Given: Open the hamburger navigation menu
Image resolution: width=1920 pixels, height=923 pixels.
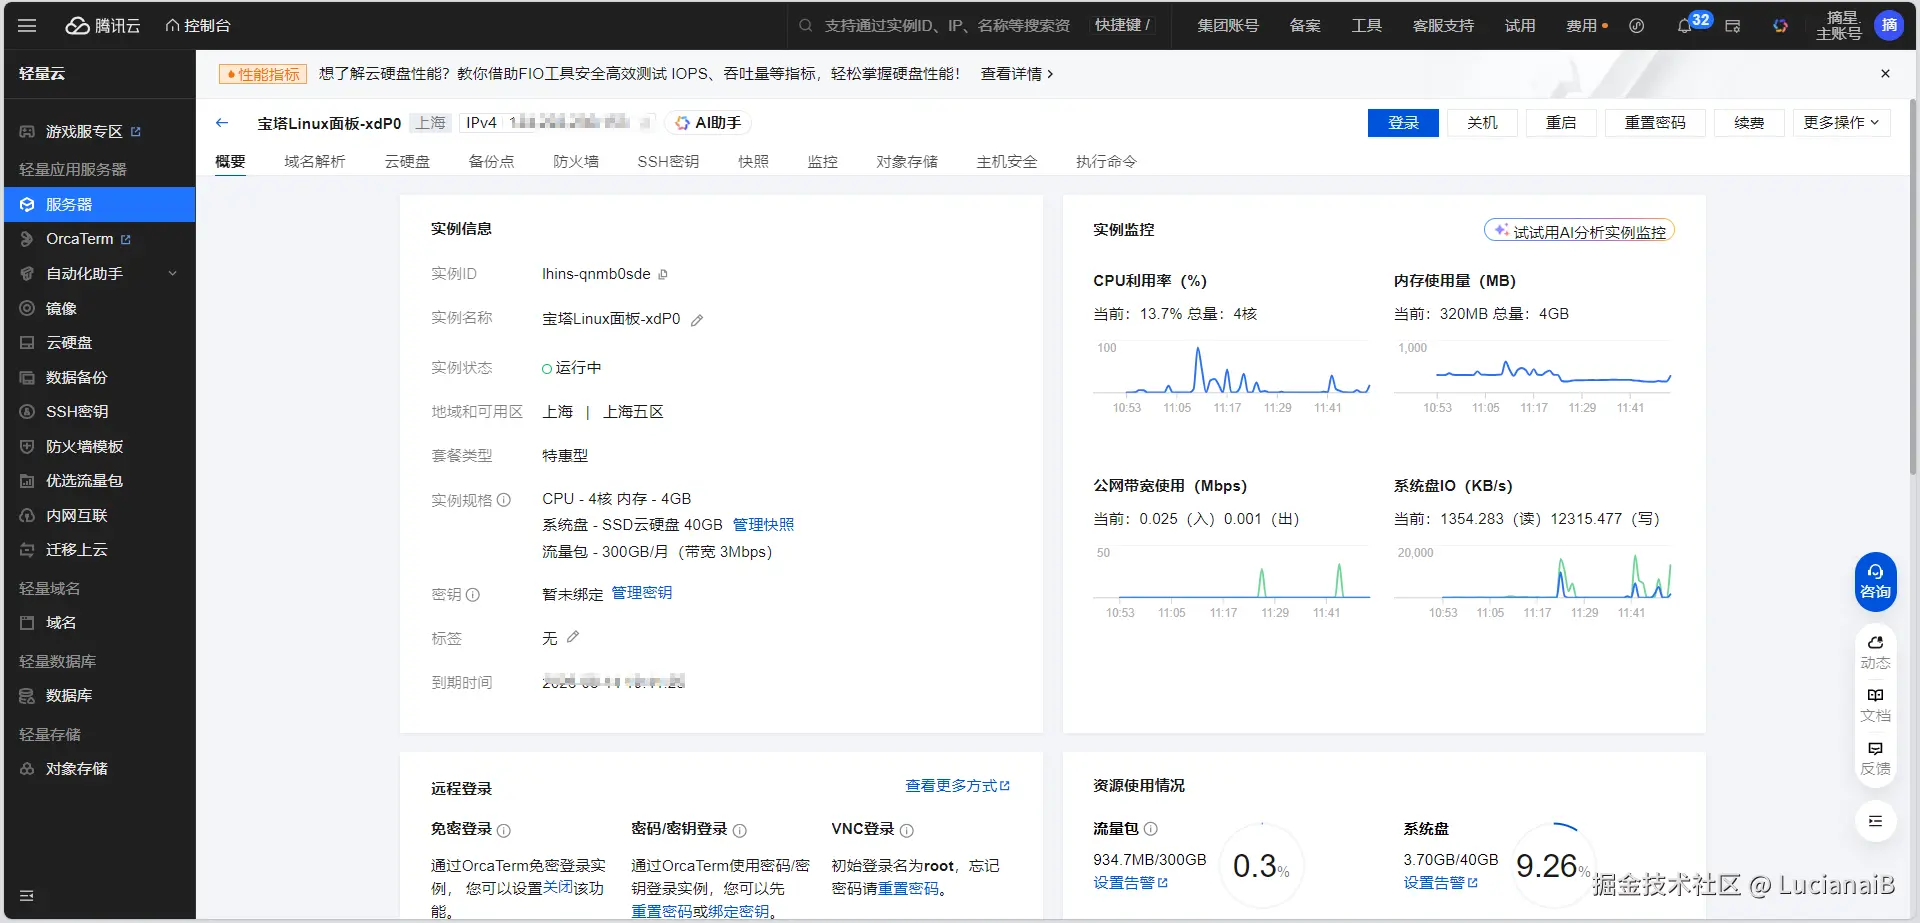Looking at the screenshot, I should coord(27,26).
